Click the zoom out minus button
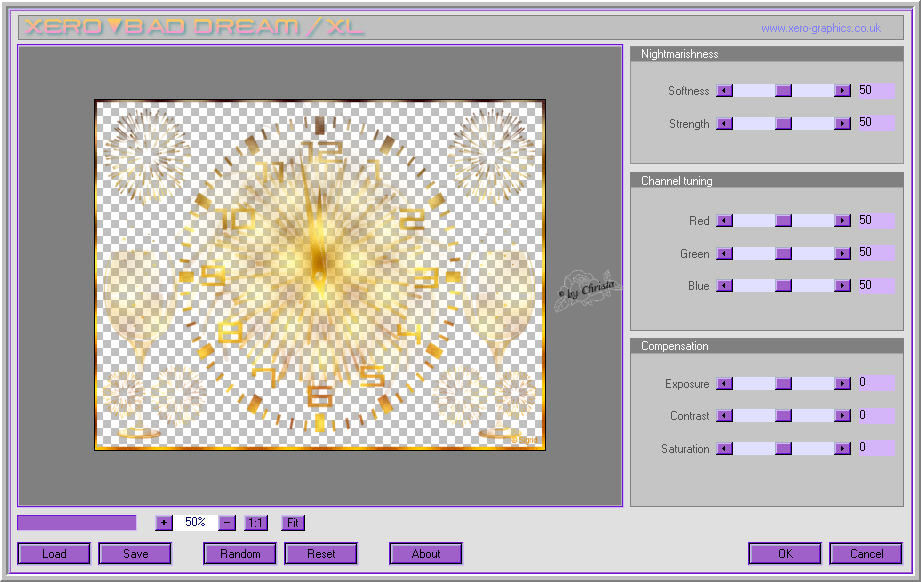 pyautogui.click(x=227, y=522)
